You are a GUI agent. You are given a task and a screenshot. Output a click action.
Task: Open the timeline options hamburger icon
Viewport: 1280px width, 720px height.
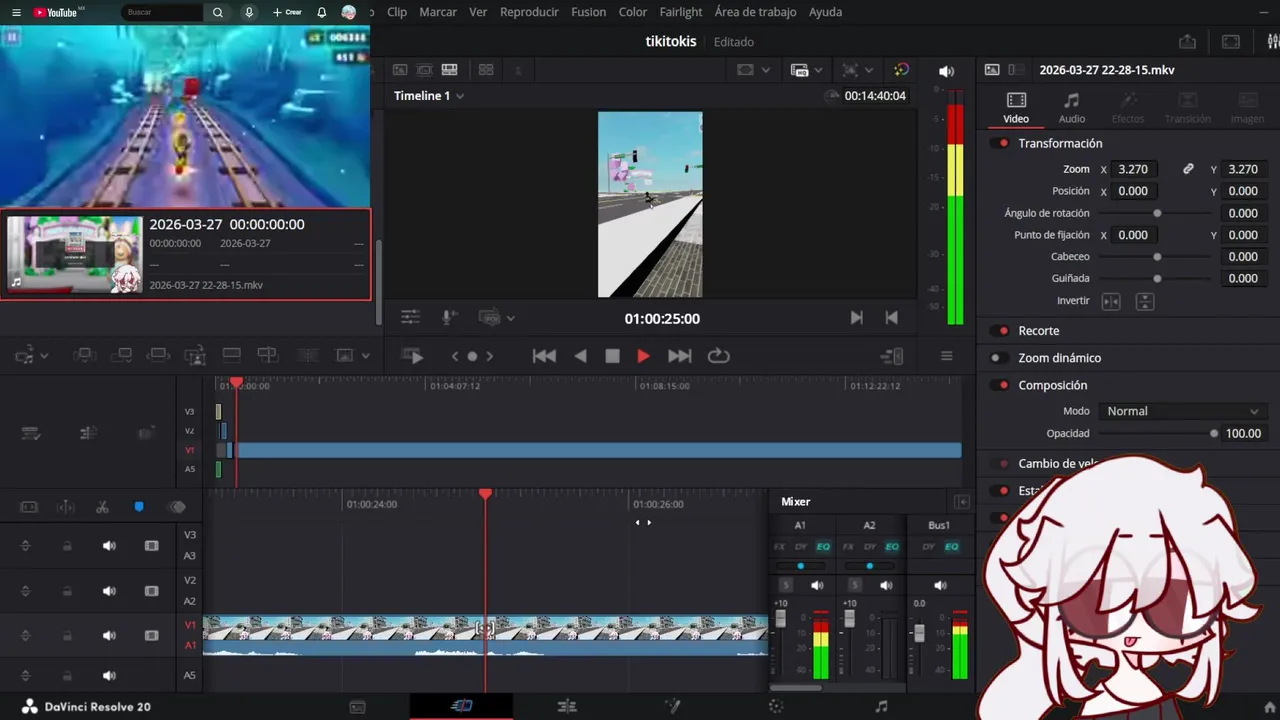946,356
